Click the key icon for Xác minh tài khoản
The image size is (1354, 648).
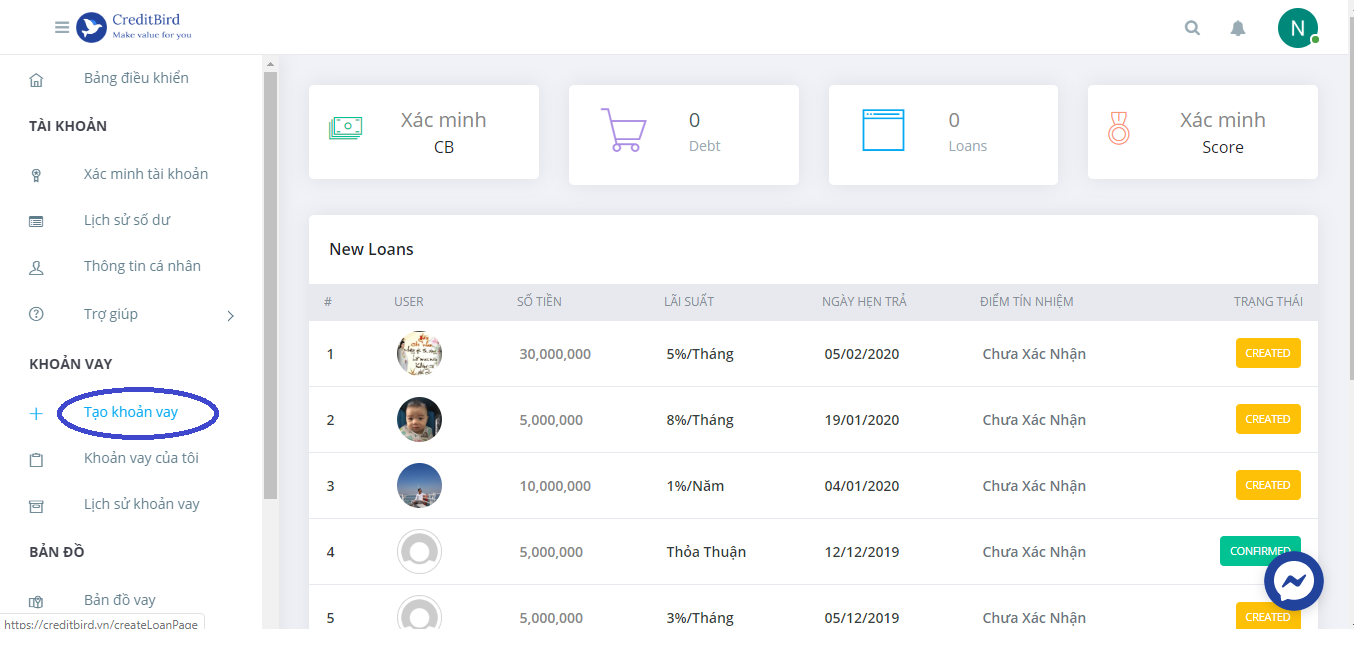pos(37,175)
